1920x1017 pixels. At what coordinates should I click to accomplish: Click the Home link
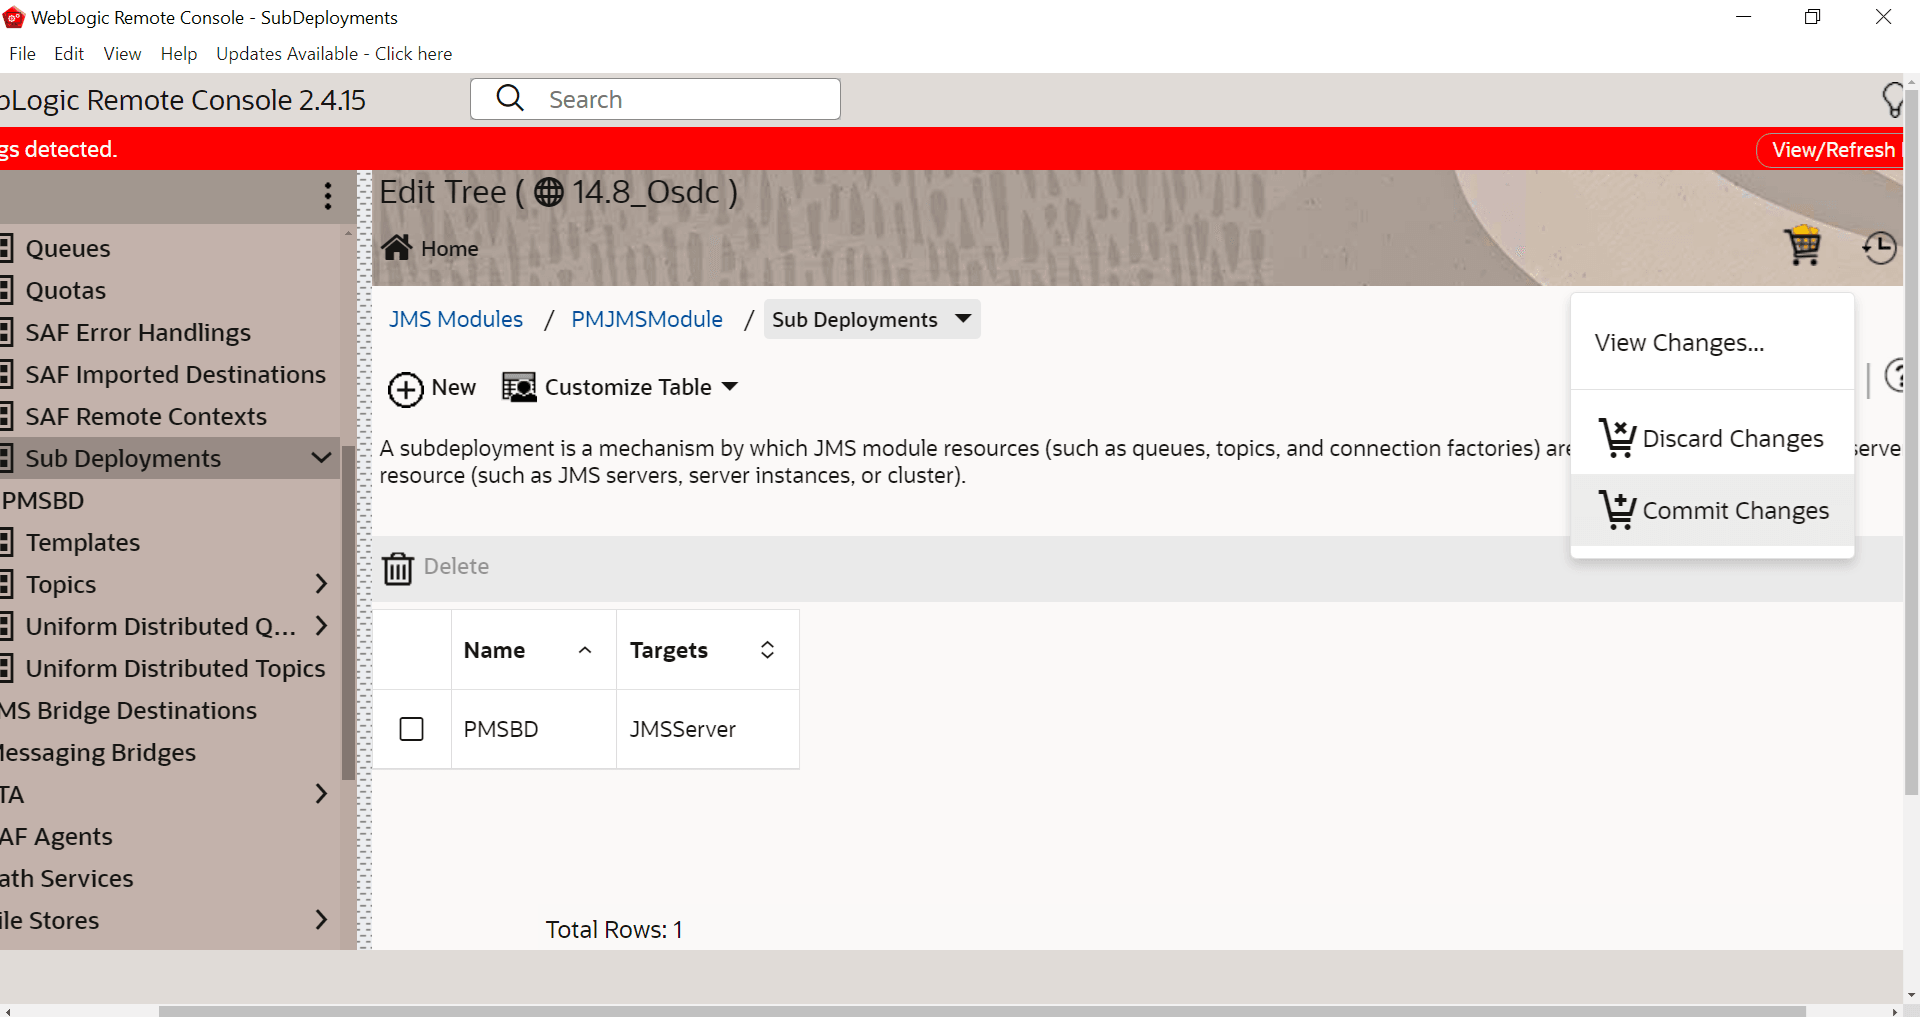click(x=450, y=248)
